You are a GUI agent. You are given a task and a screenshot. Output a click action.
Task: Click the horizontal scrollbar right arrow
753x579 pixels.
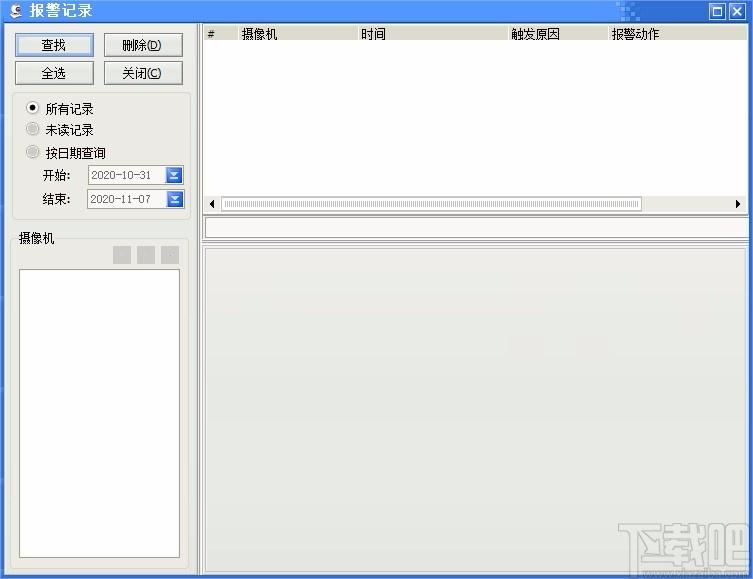(x=738, y=204)
